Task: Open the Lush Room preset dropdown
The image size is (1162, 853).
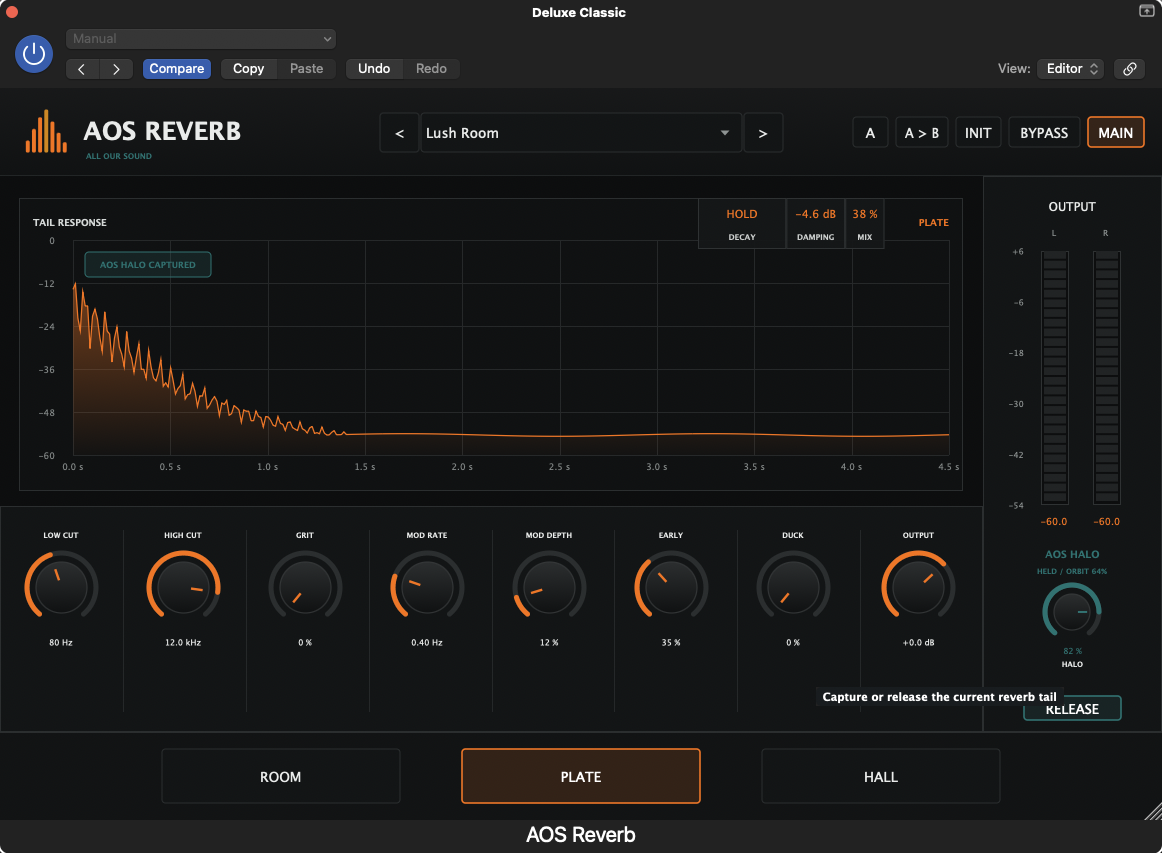Action: 581,133
